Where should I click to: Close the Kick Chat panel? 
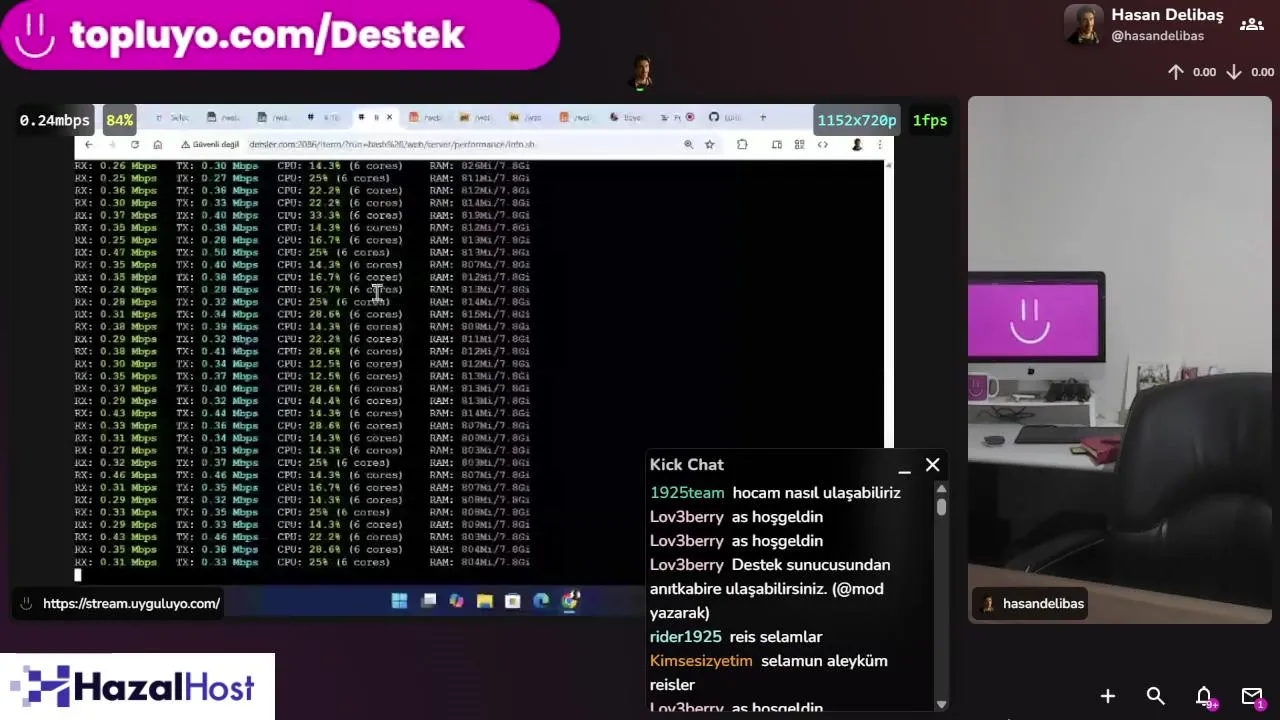932,465
